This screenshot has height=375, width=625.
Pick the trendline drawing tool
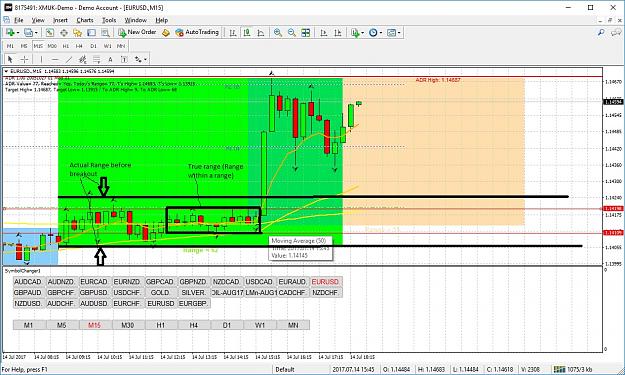tap(69, 59)
